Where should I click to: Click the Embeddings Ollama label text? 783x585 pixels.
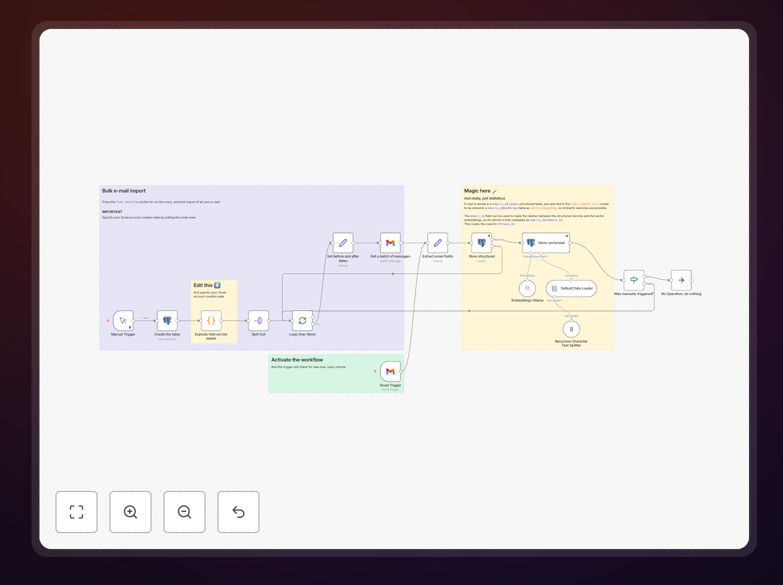(527, 300)
